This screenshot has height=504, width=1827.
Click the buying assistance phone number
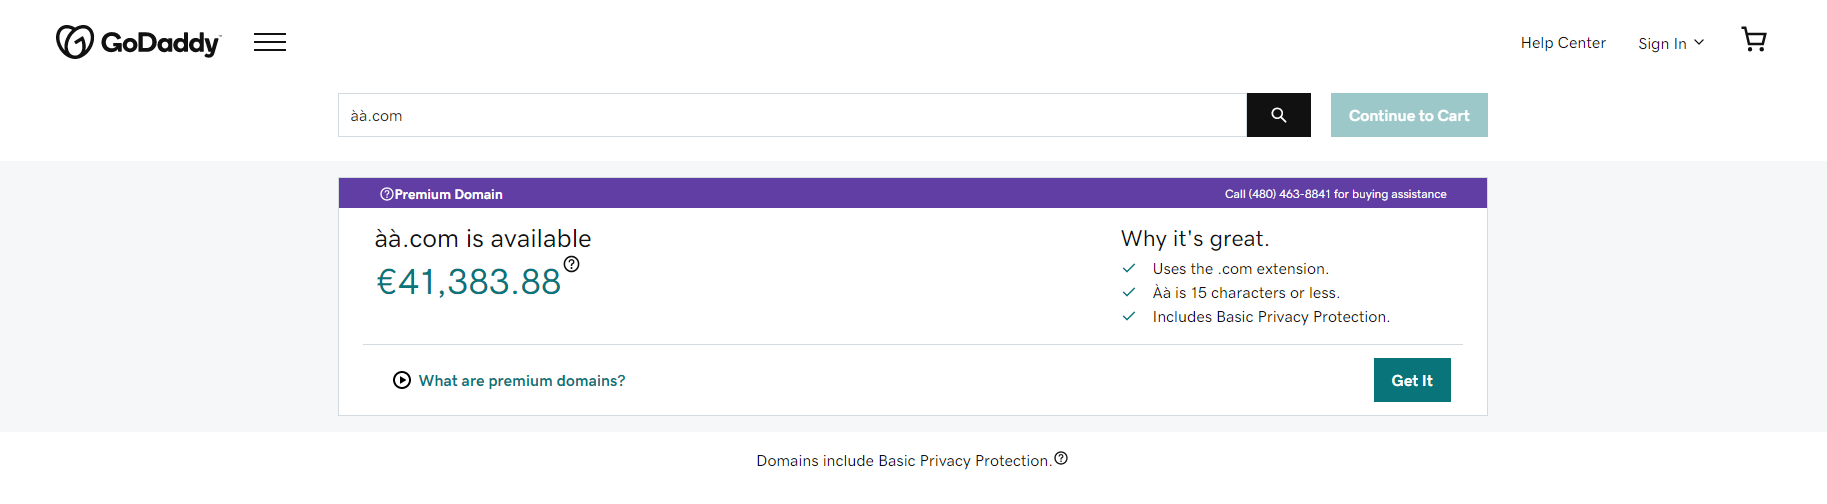coord(1289,194)
